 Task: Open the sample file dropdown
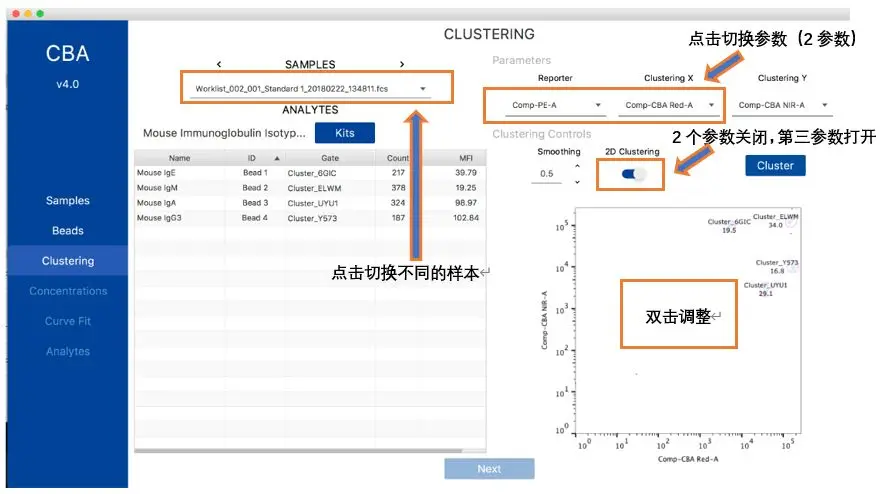(316, 89)
